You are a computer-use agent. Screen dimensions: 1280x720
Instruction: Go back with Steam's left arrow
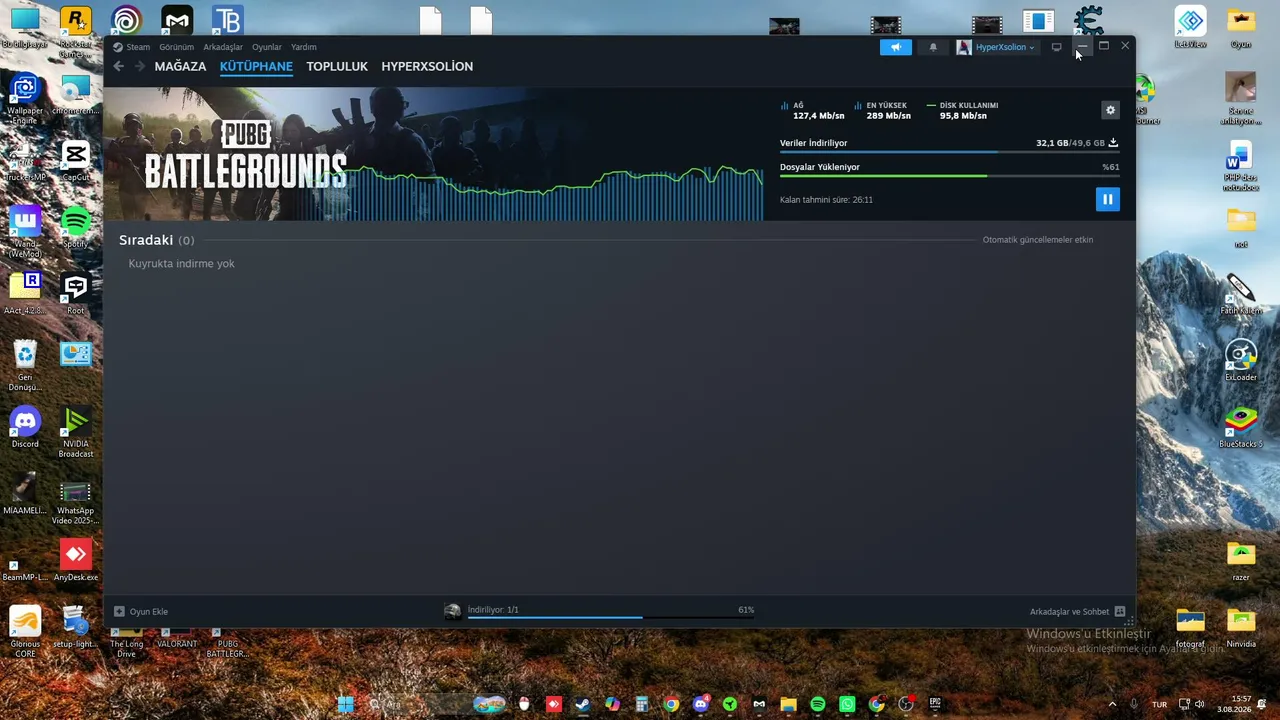(118, 66)
